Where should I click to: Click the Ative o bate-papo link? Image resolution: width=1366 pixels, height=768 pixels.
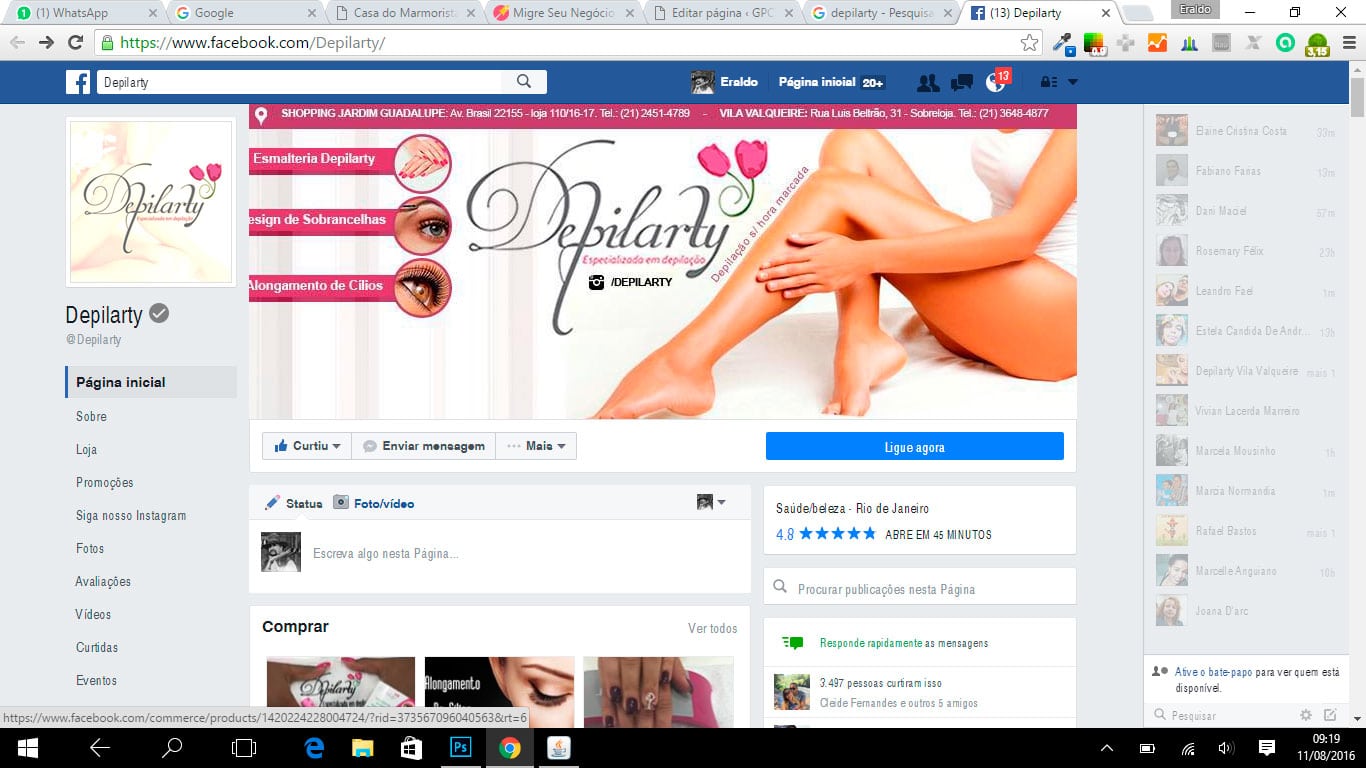click(1213, 672)
